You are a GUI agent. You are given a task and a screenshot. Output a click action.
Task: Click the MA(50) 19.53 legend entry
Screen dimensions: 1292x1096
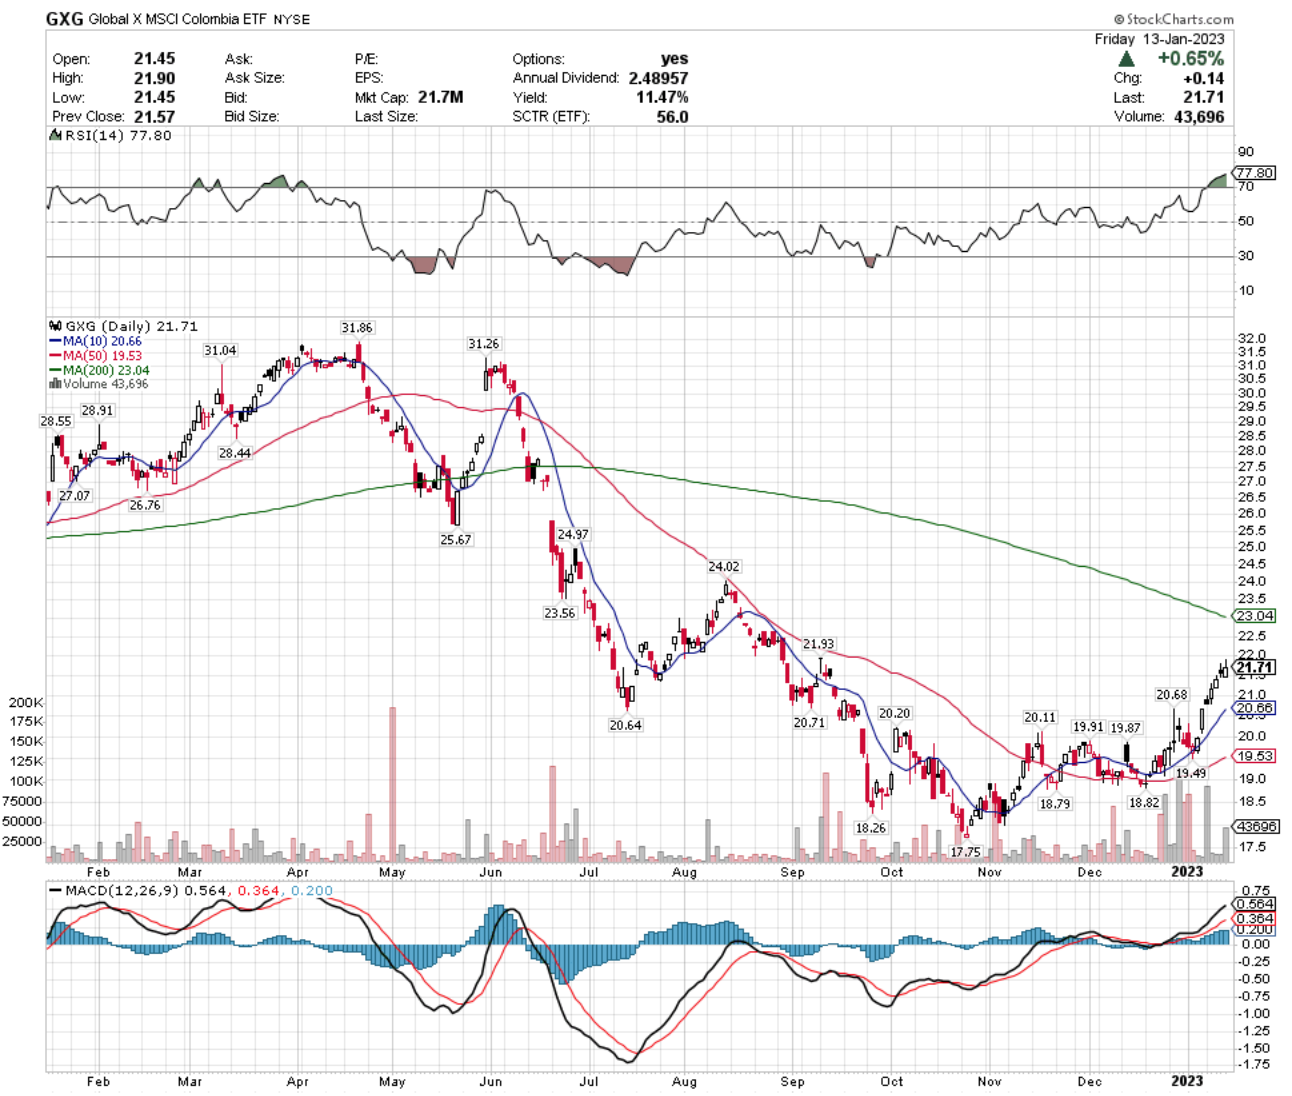pyautogui.click(x=95, y=355)
